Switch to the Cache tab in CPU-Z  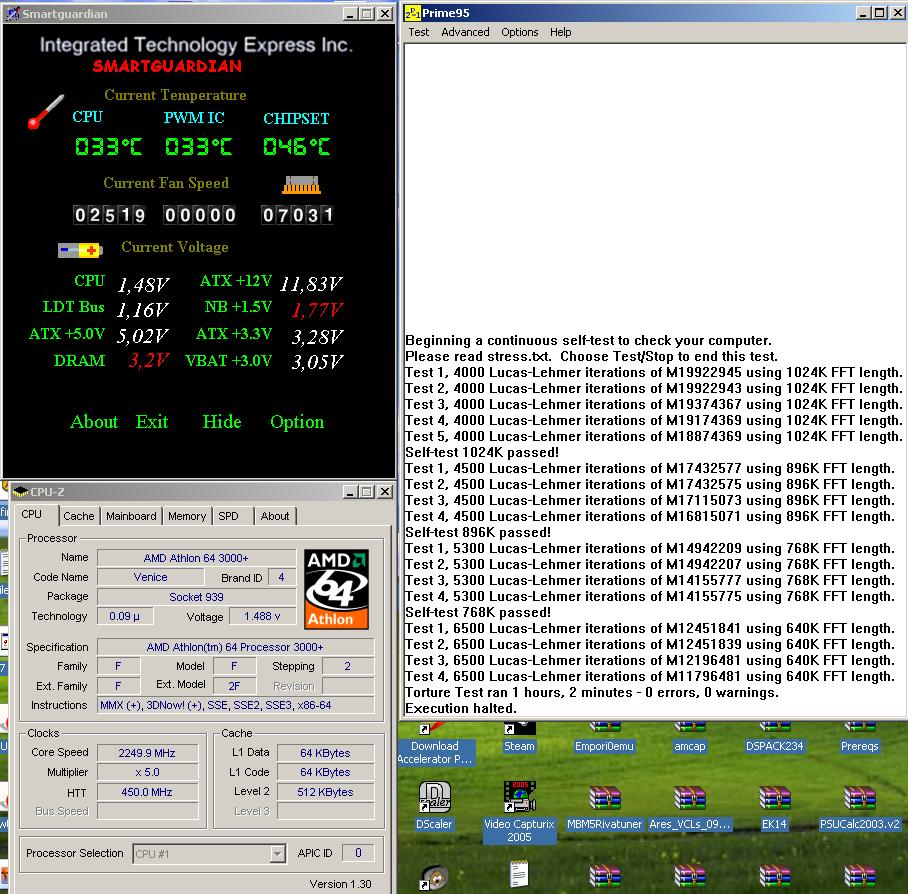click(x=79, y=516)
